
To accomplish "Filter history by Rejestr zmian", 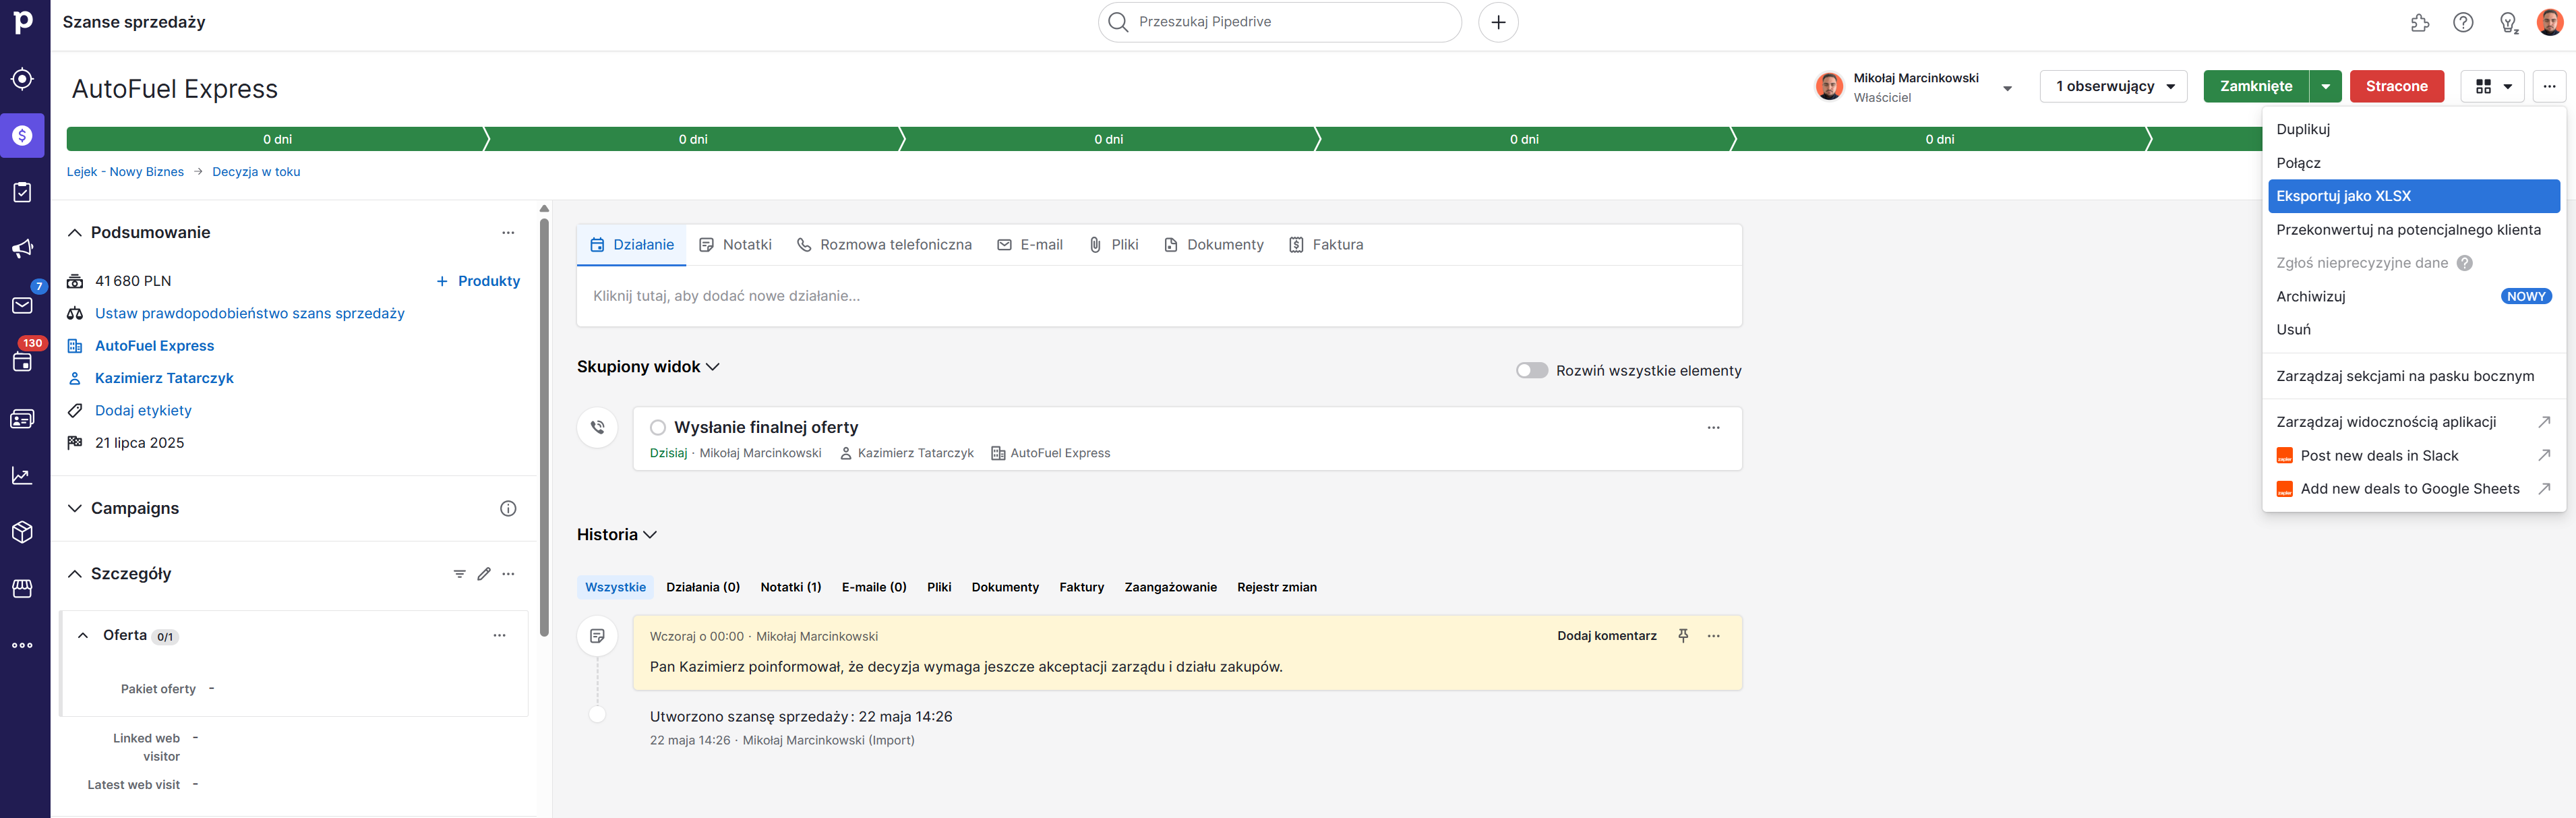I will pos(1276,587).
